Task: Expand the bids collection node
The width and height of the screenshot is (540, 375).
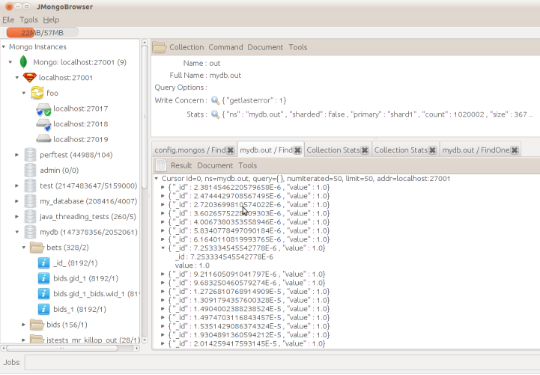Action: pos(23,324)
